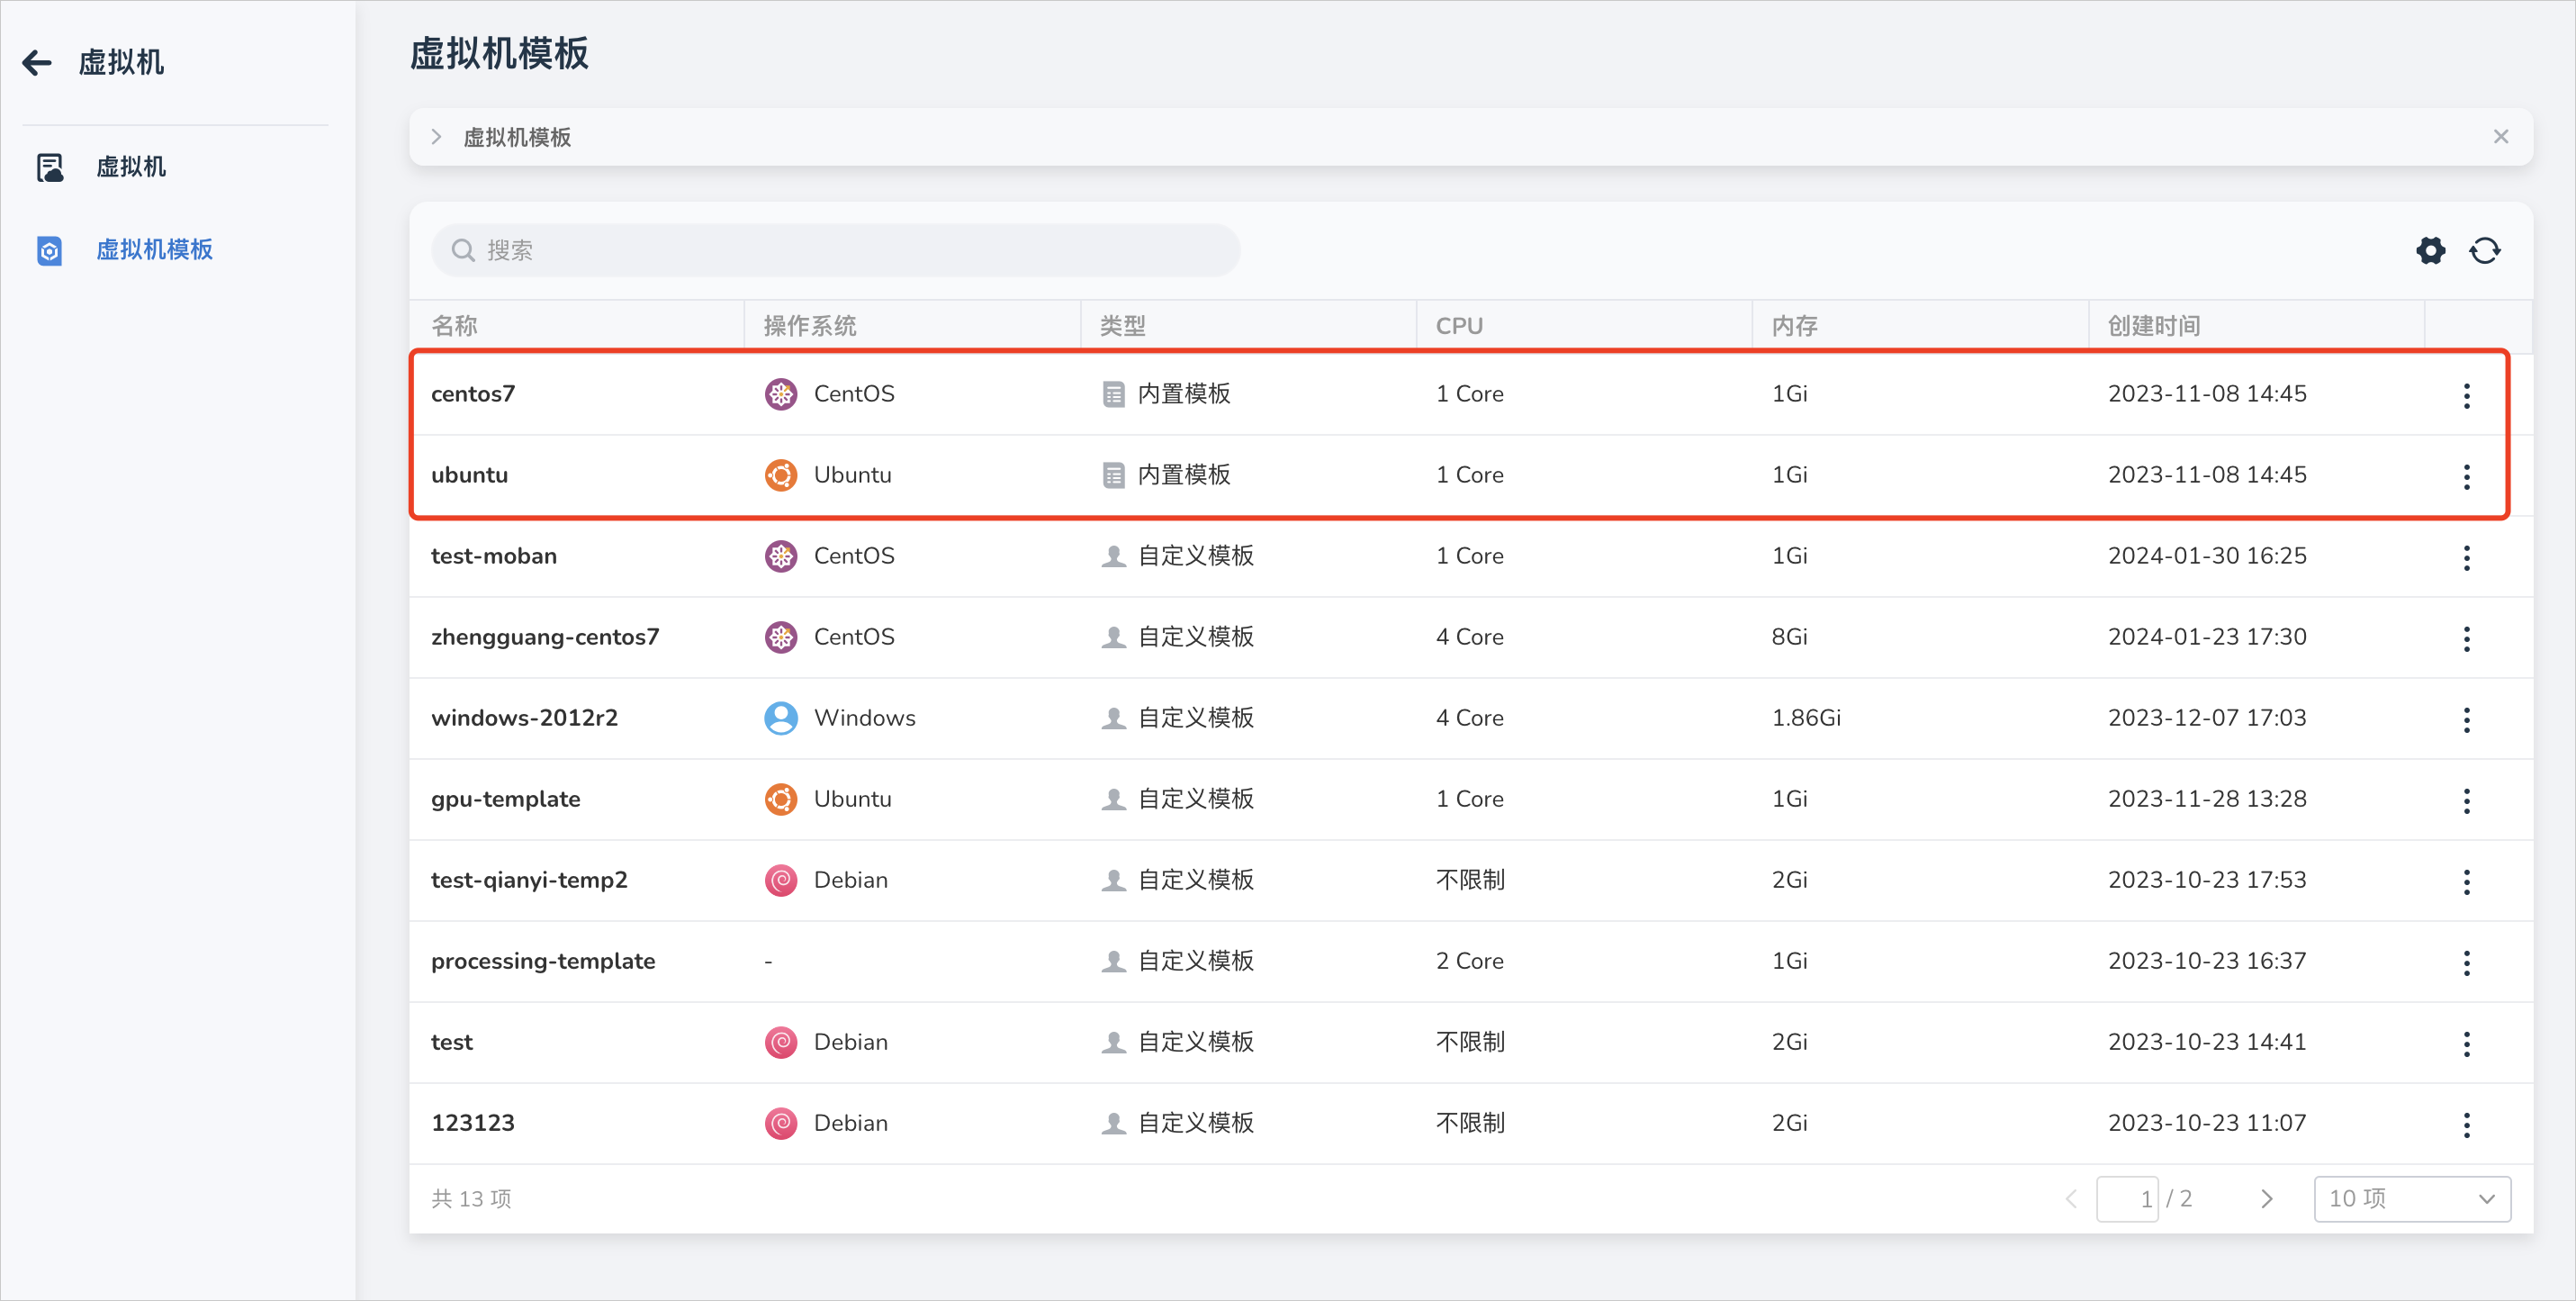This screenshot has width=2576, height=1301.
Task: Click the CentOS logo in centos7 row
Action: tap(781, 394)
